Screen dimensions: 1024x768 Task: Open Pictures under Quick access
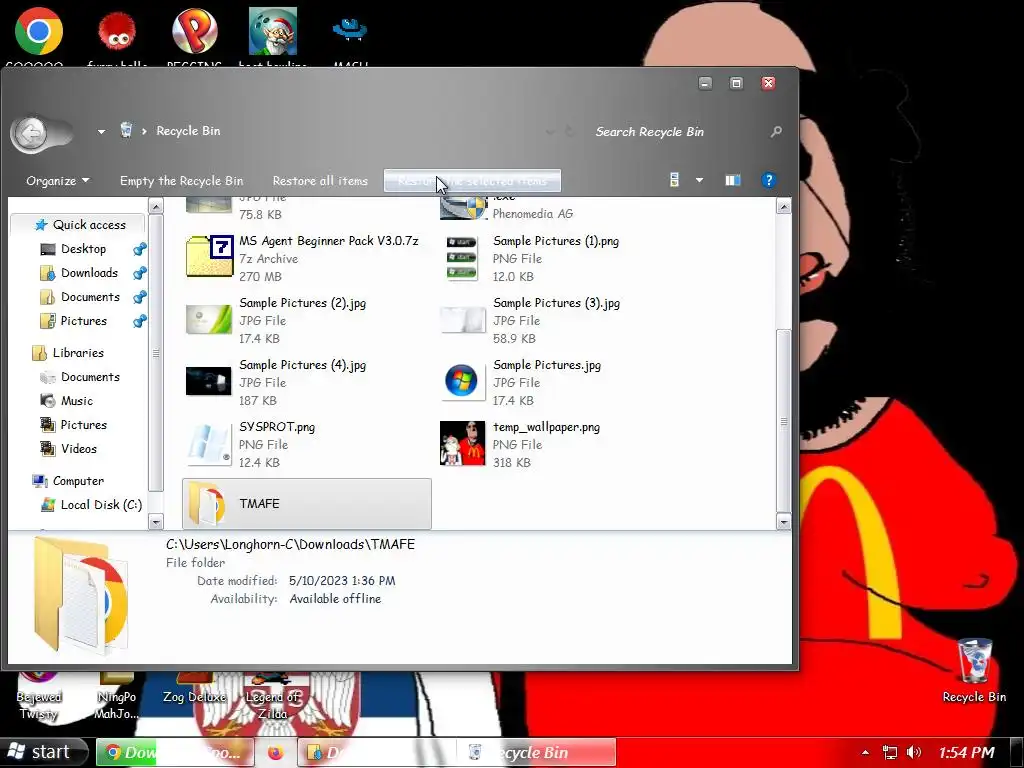point(83,321)
